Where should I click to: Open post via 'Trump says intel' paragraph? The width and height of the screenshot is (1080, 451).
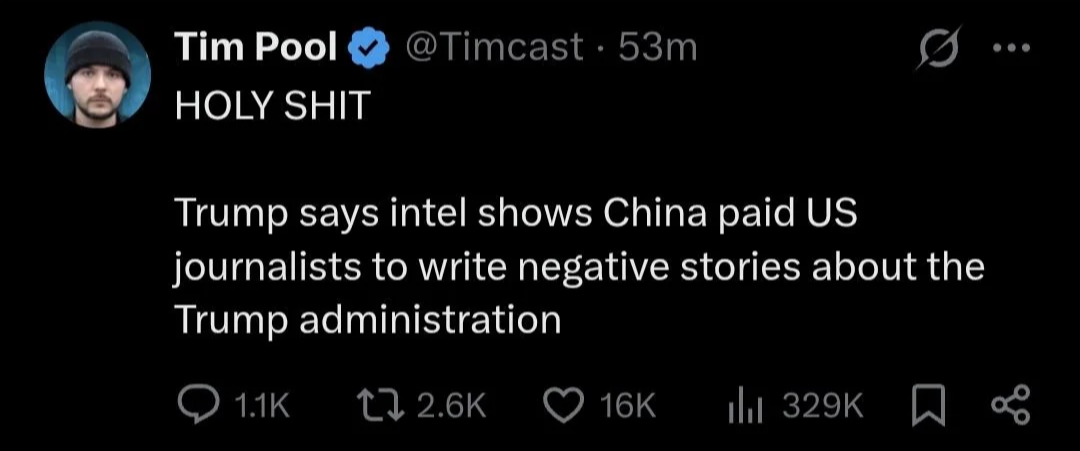(579, 267)
